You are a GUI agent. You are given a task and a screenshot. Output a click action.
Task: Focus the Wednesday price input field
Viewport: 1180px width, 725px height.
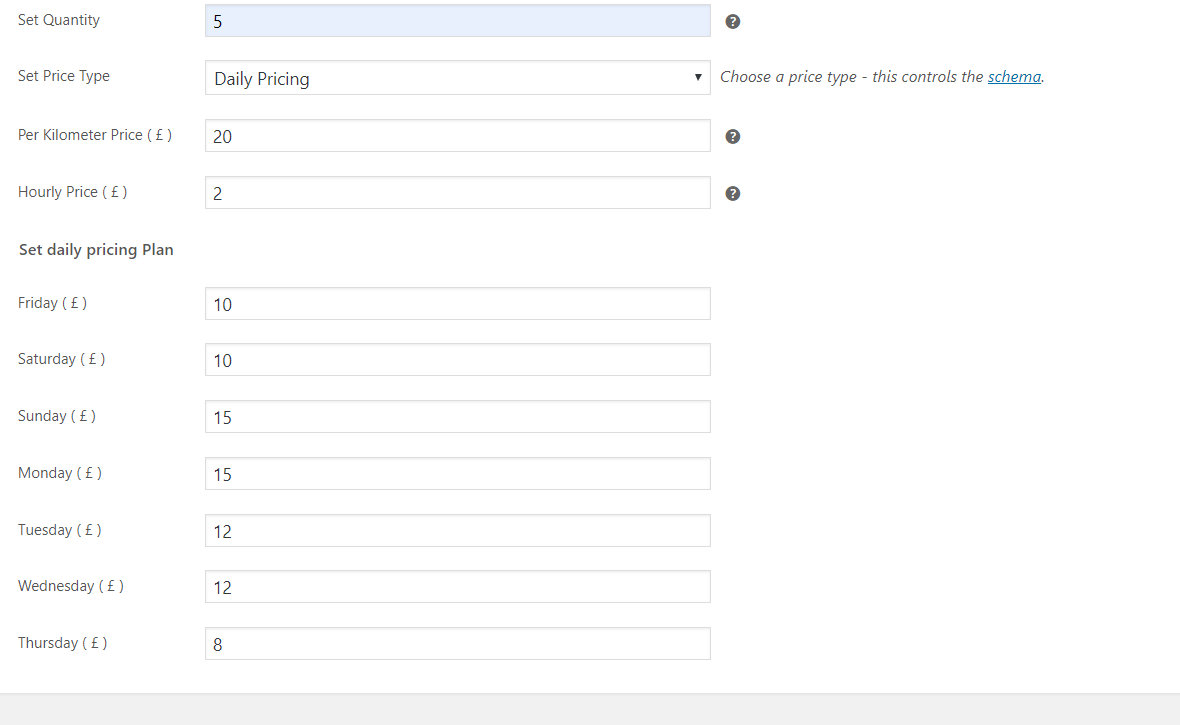(x=457, y=587)
